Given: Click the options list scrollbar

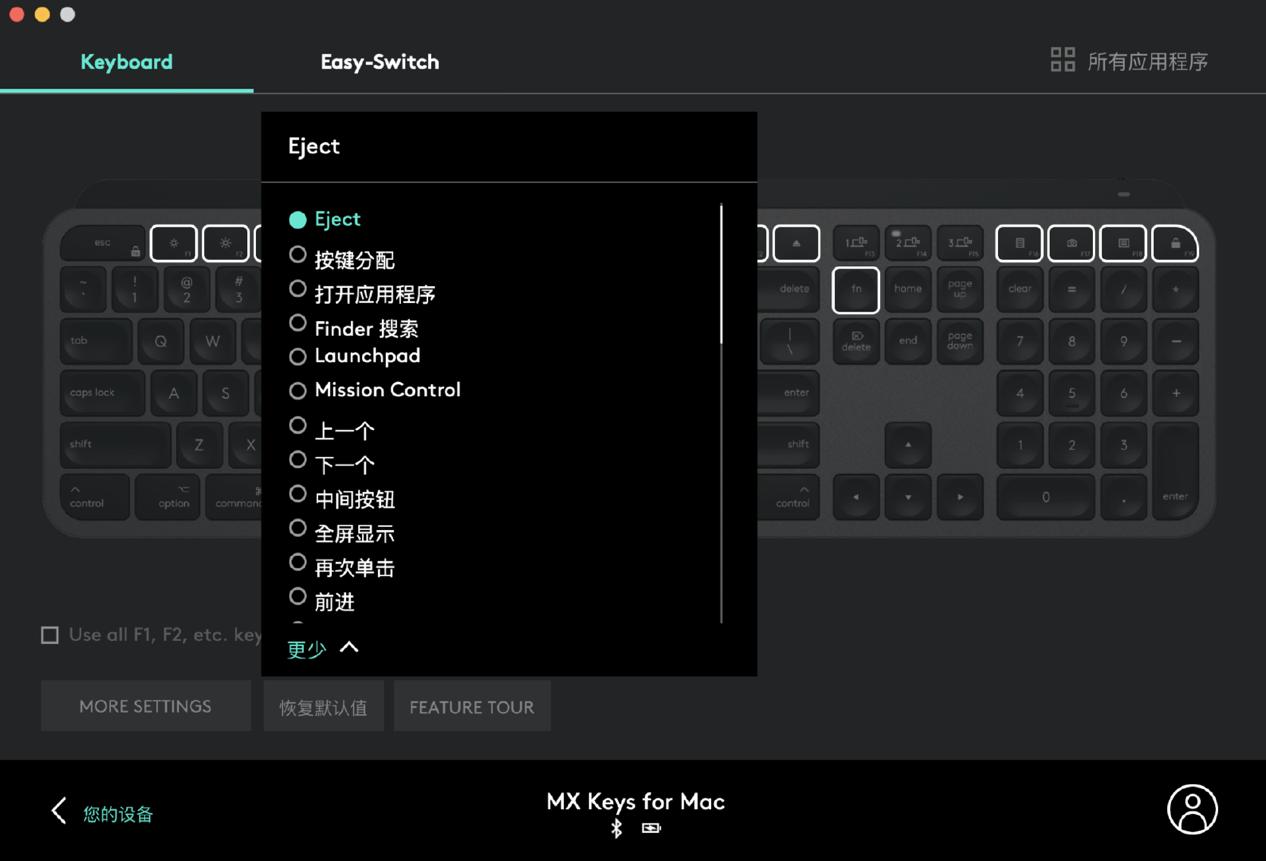Looking at the screenshot, I should tap(721, 275).
